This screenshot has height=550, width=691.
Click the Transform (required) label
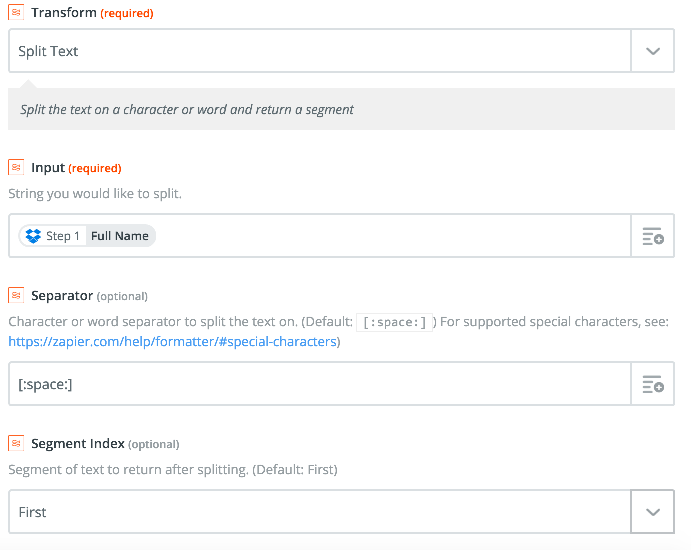click(x=92, y=13)
